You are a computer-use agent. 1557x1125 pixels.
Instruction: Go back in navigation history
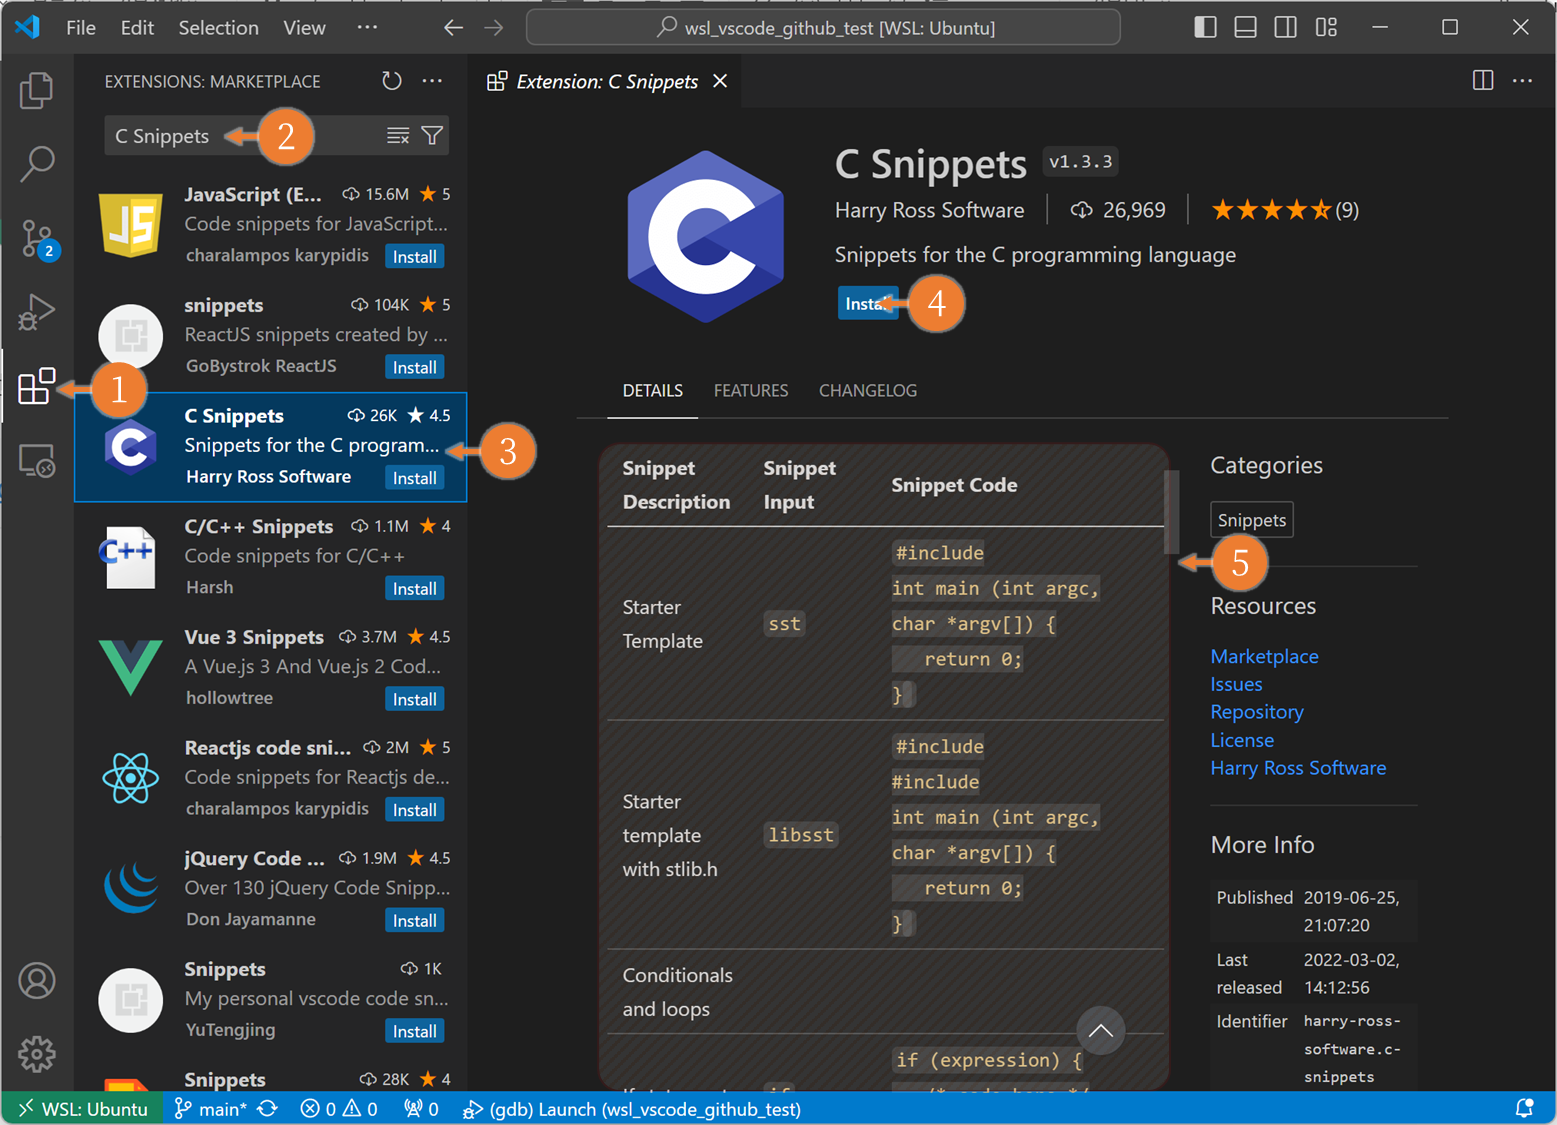(453, 28)
